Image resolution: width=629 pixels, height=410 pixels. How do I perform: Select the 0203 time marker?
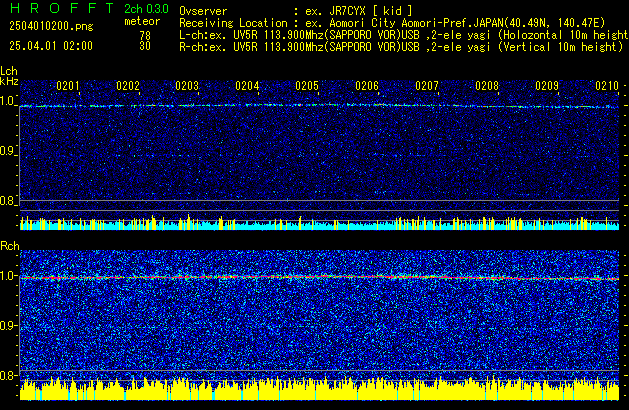click(187, 86)
